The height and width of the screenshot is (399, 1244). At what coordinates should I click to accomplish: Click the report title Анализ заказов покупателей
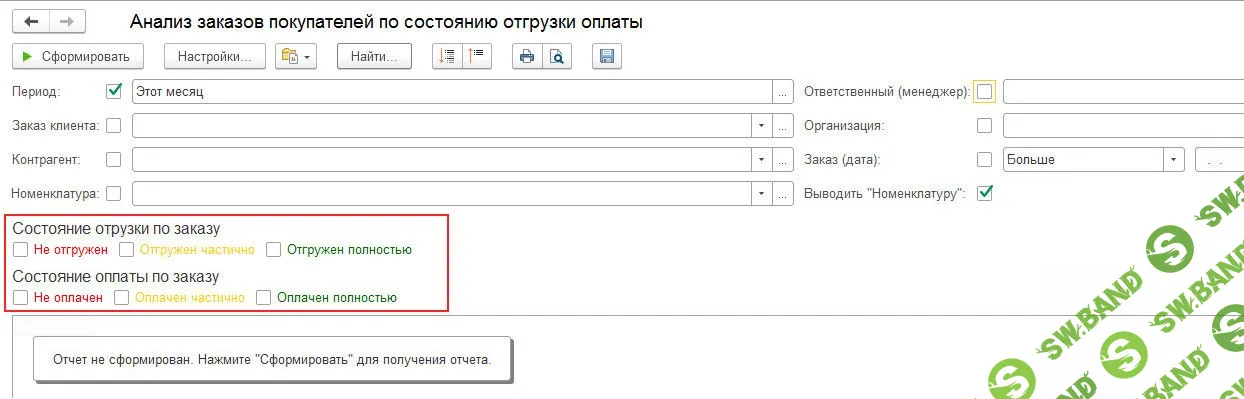(x=386, y=21)
